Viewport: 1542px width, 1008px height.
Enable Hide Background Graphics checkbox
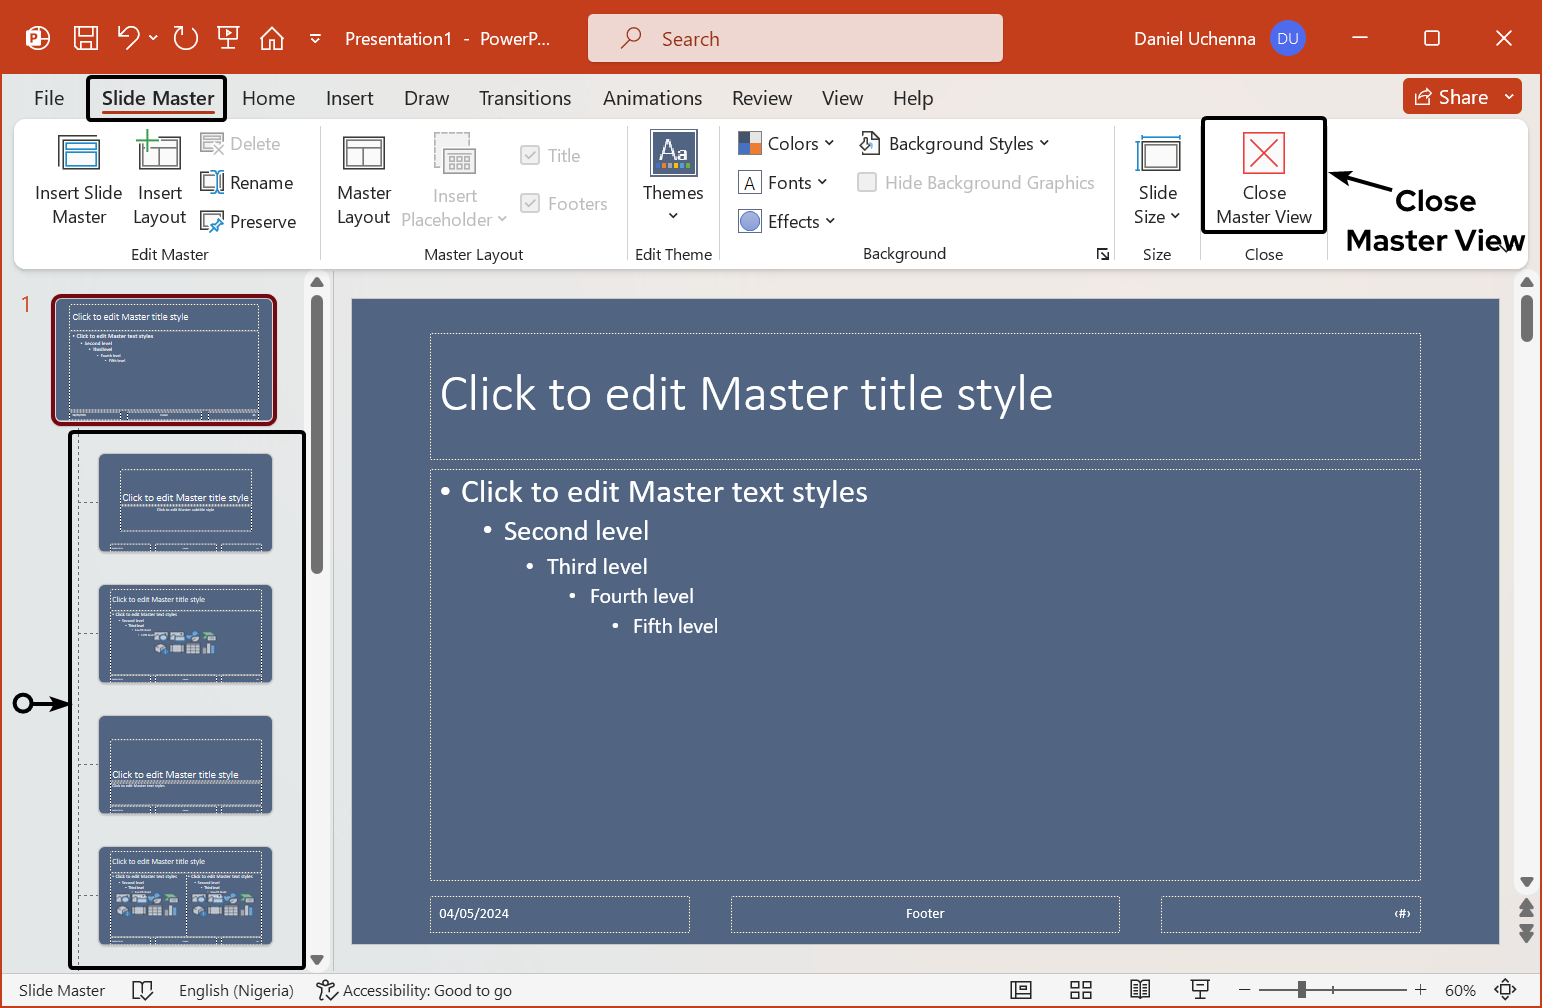(x=867, y=183)
